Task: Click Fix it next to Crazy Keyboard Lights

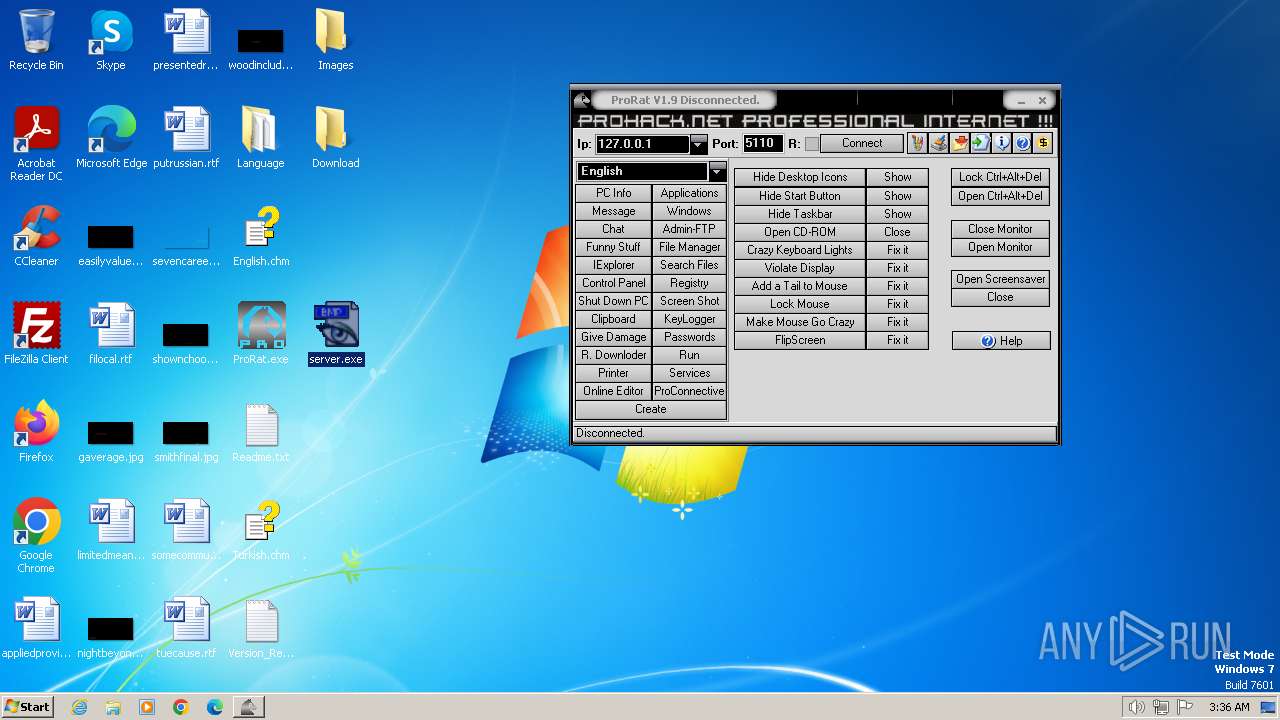Action: pyautogui.click(x=897, y=250)
